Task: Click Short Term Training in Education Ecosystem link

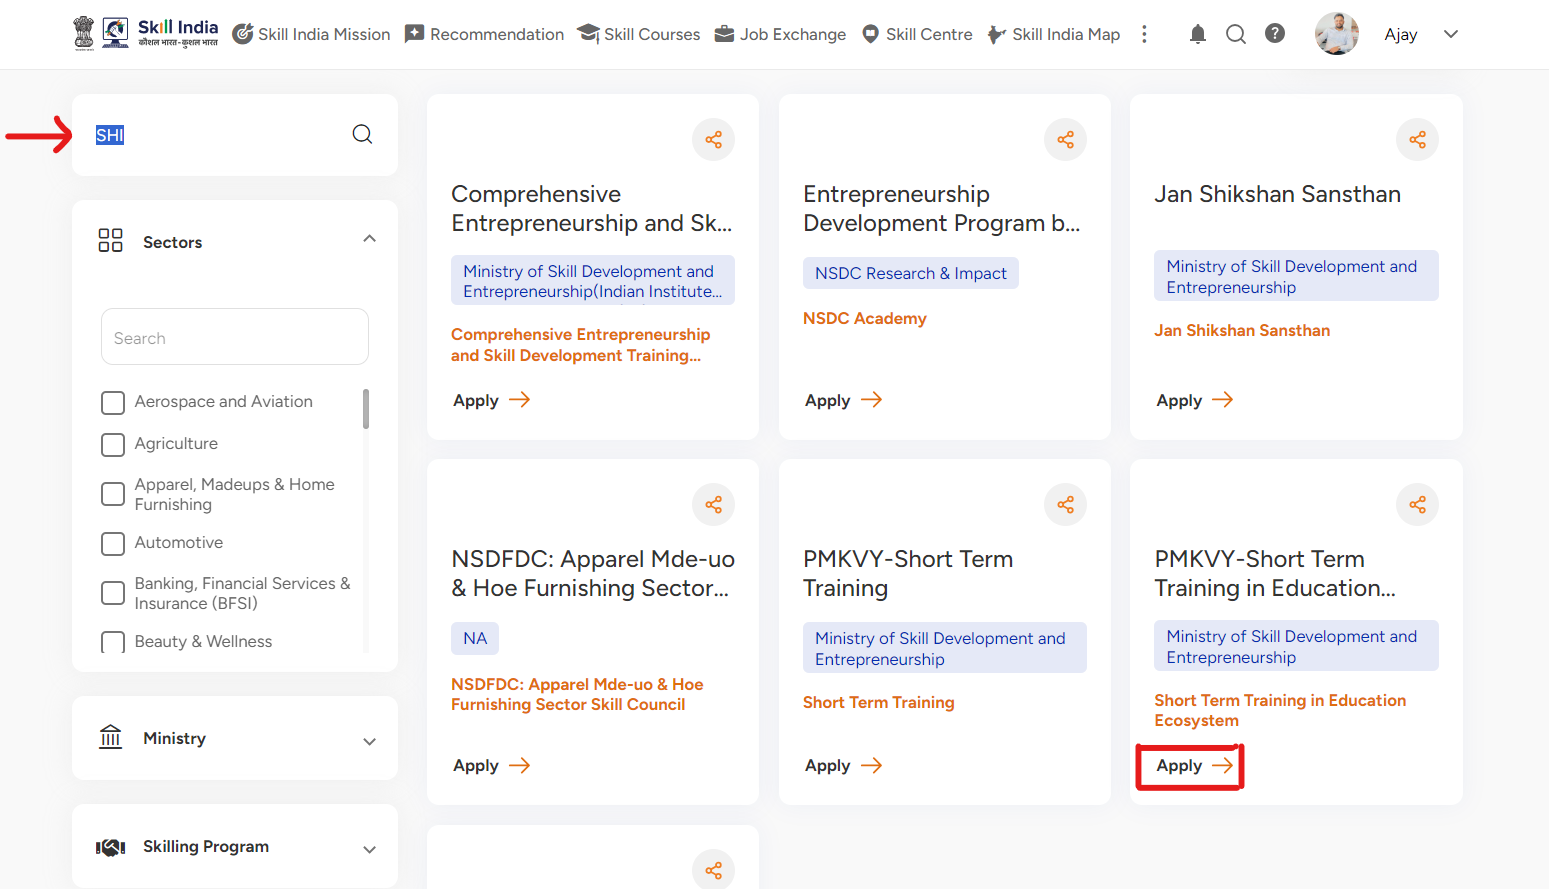Action: point(1280,710)
